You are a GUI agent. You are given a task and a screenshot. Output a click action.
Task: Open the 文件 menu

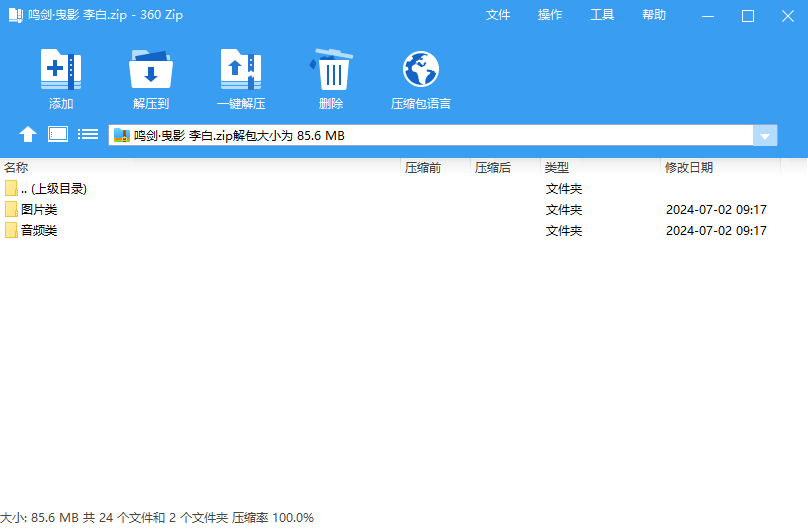pyautogui.click(x=498, y=15)
